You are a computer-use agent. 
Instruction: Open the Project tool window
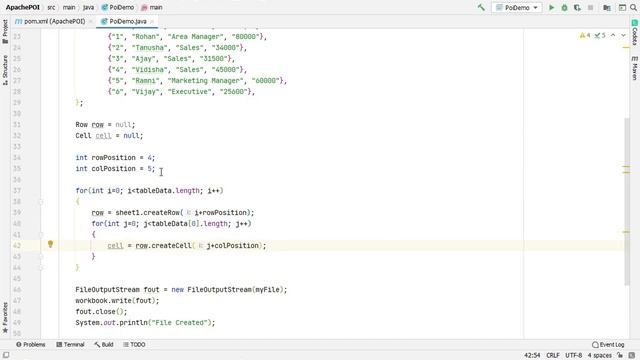(x=5, y=31)
